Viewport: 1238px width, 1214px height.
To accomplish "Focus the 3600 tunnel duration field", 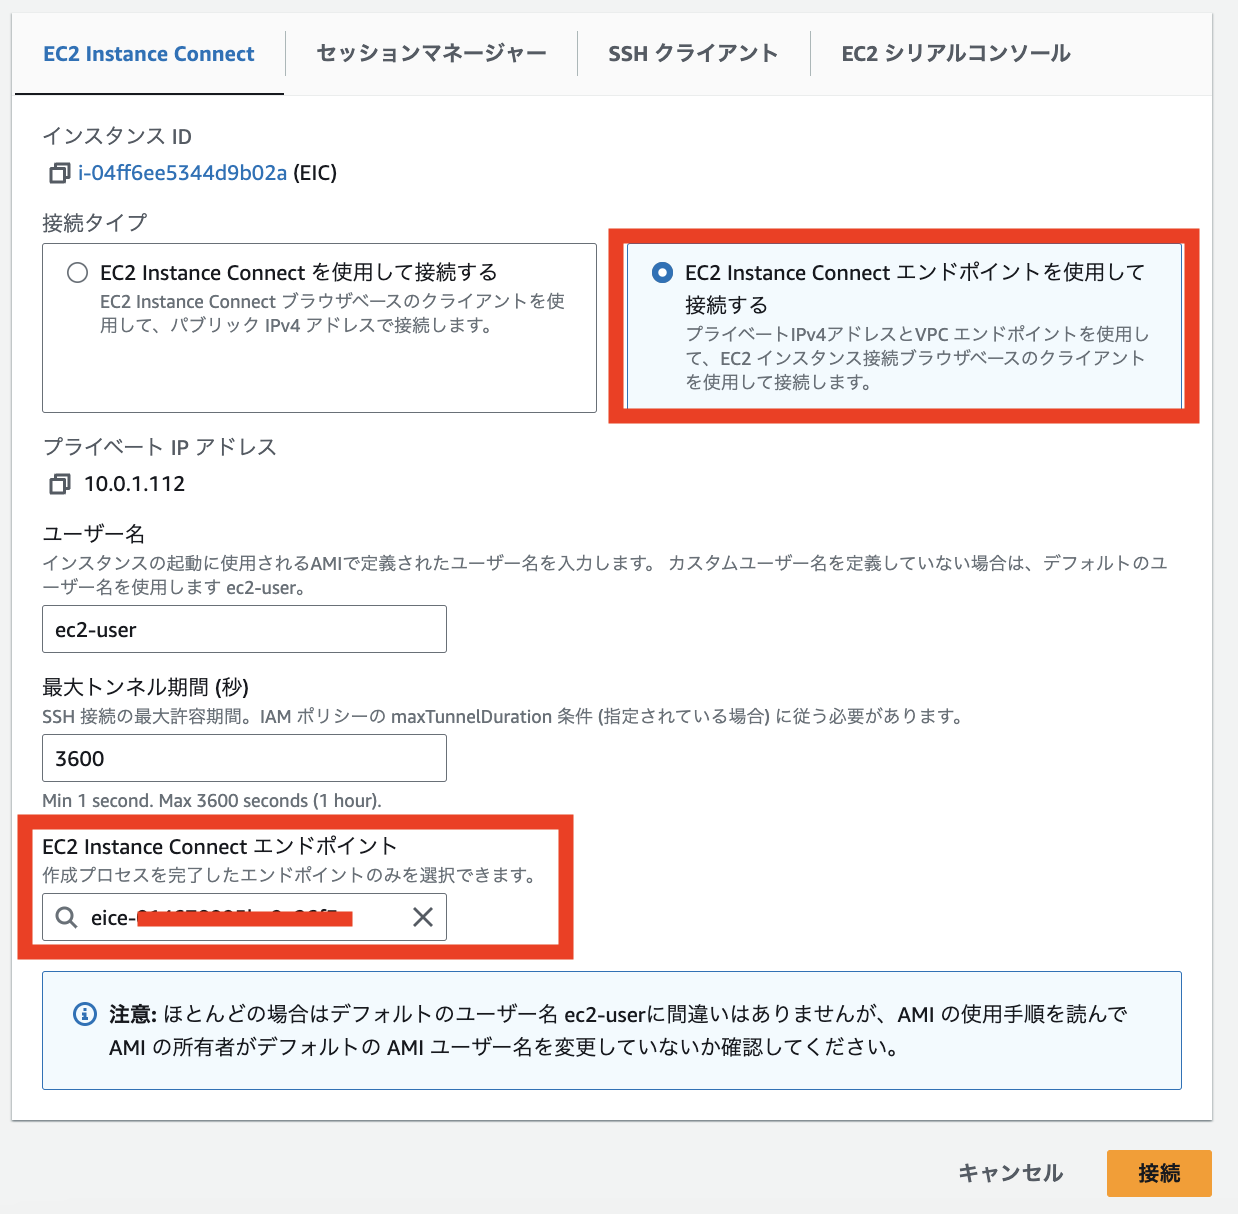I will point(244,758).
